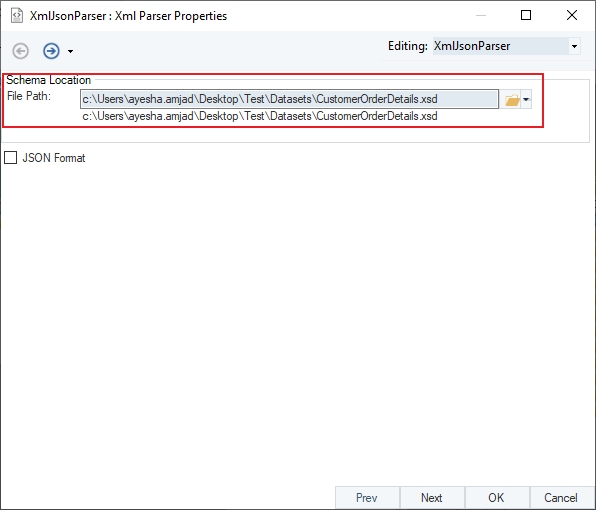The height and width of the screenshot is (510, 596).
Task: Click the back navigation arrow icon
Action: (21, 51)
